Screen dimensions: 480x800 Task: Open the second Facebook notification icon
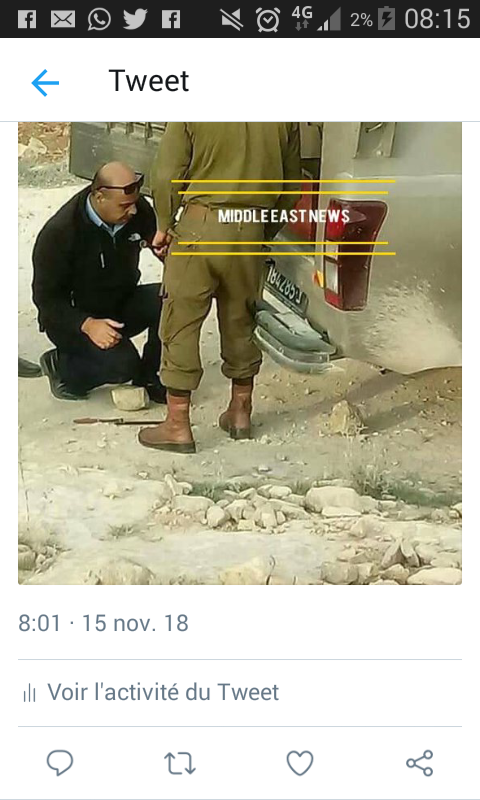[x=171, y=19]
